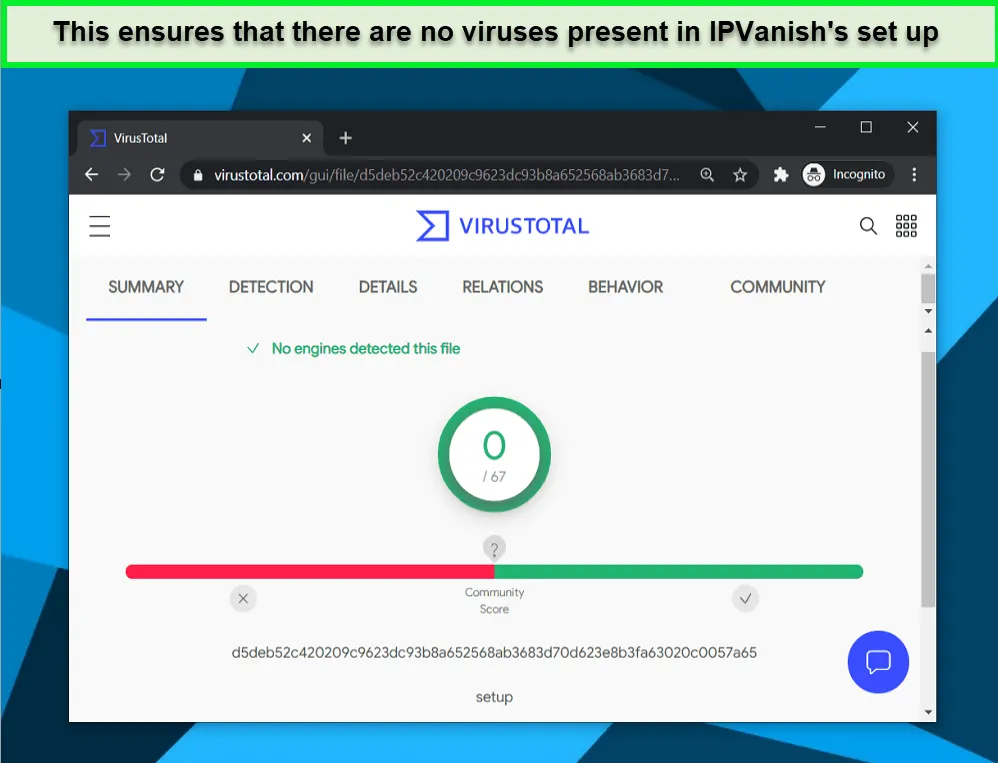The height and width of the screenshot is (763, 998).
Task: Open the VirusTotal search icon
Action: (x=868, y=226)
